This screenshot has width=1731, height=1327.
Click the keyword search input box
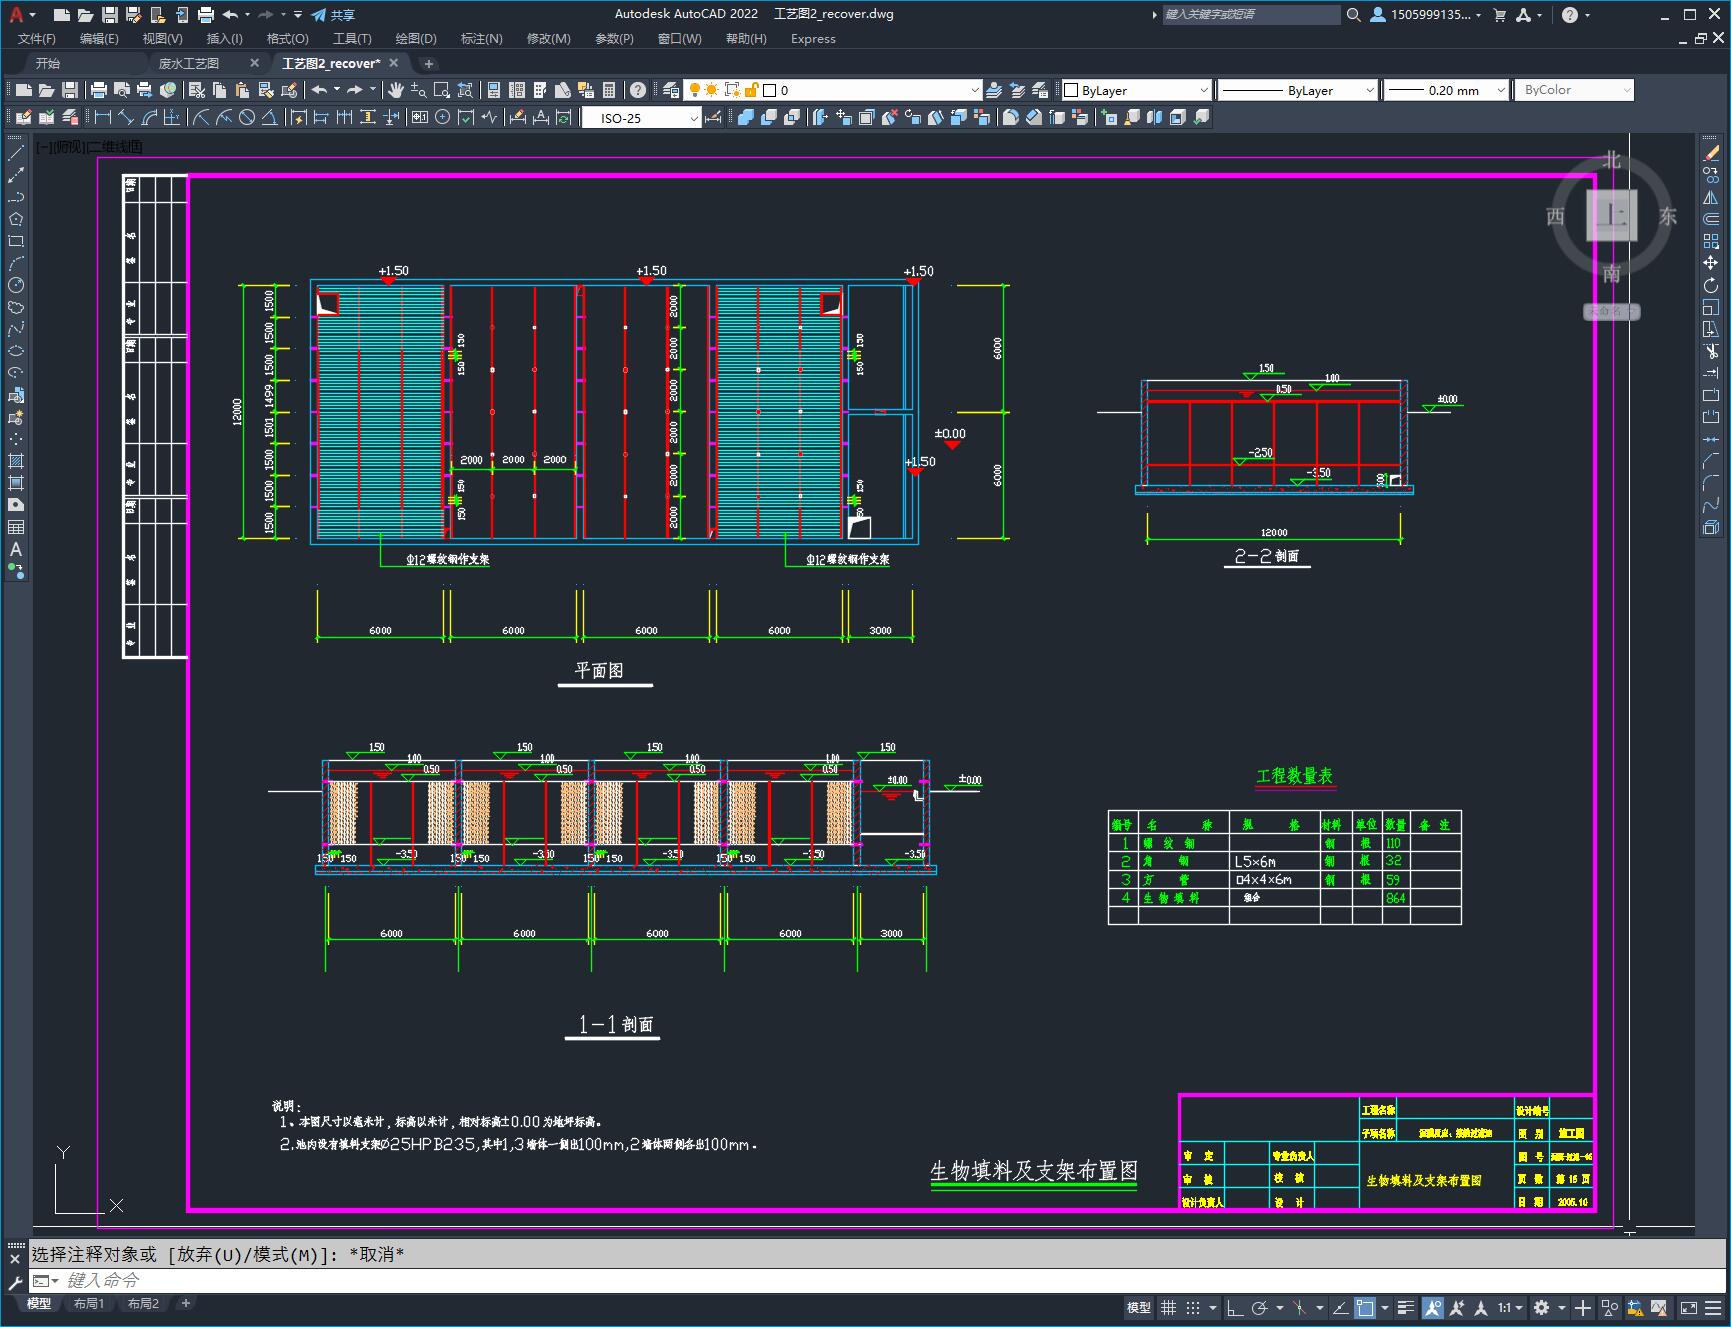(x=1251, y=15)
